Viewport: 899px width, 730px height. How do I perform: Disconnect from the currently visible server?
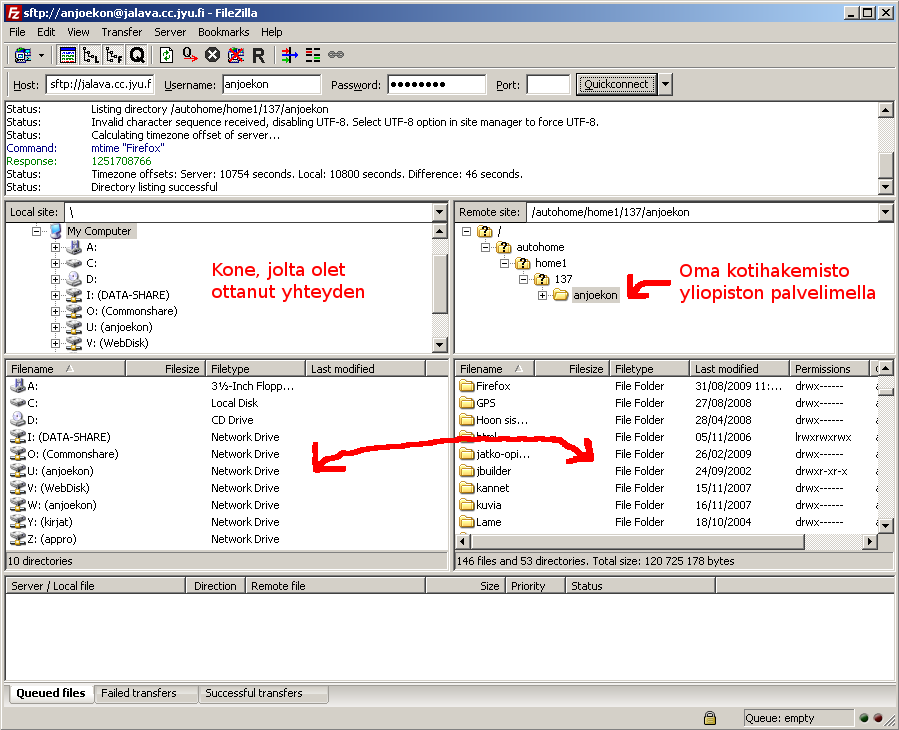point(236,55)
